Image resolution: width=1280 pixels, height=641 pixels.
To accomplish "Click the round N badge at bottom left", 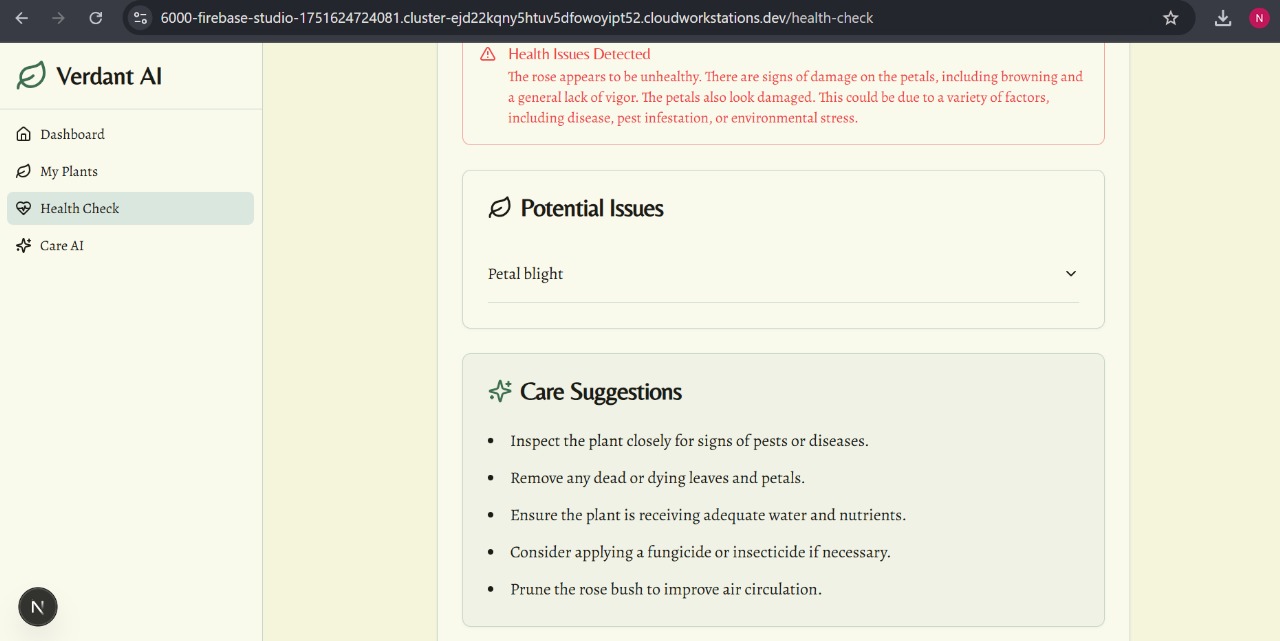I will tap(38, 606).
